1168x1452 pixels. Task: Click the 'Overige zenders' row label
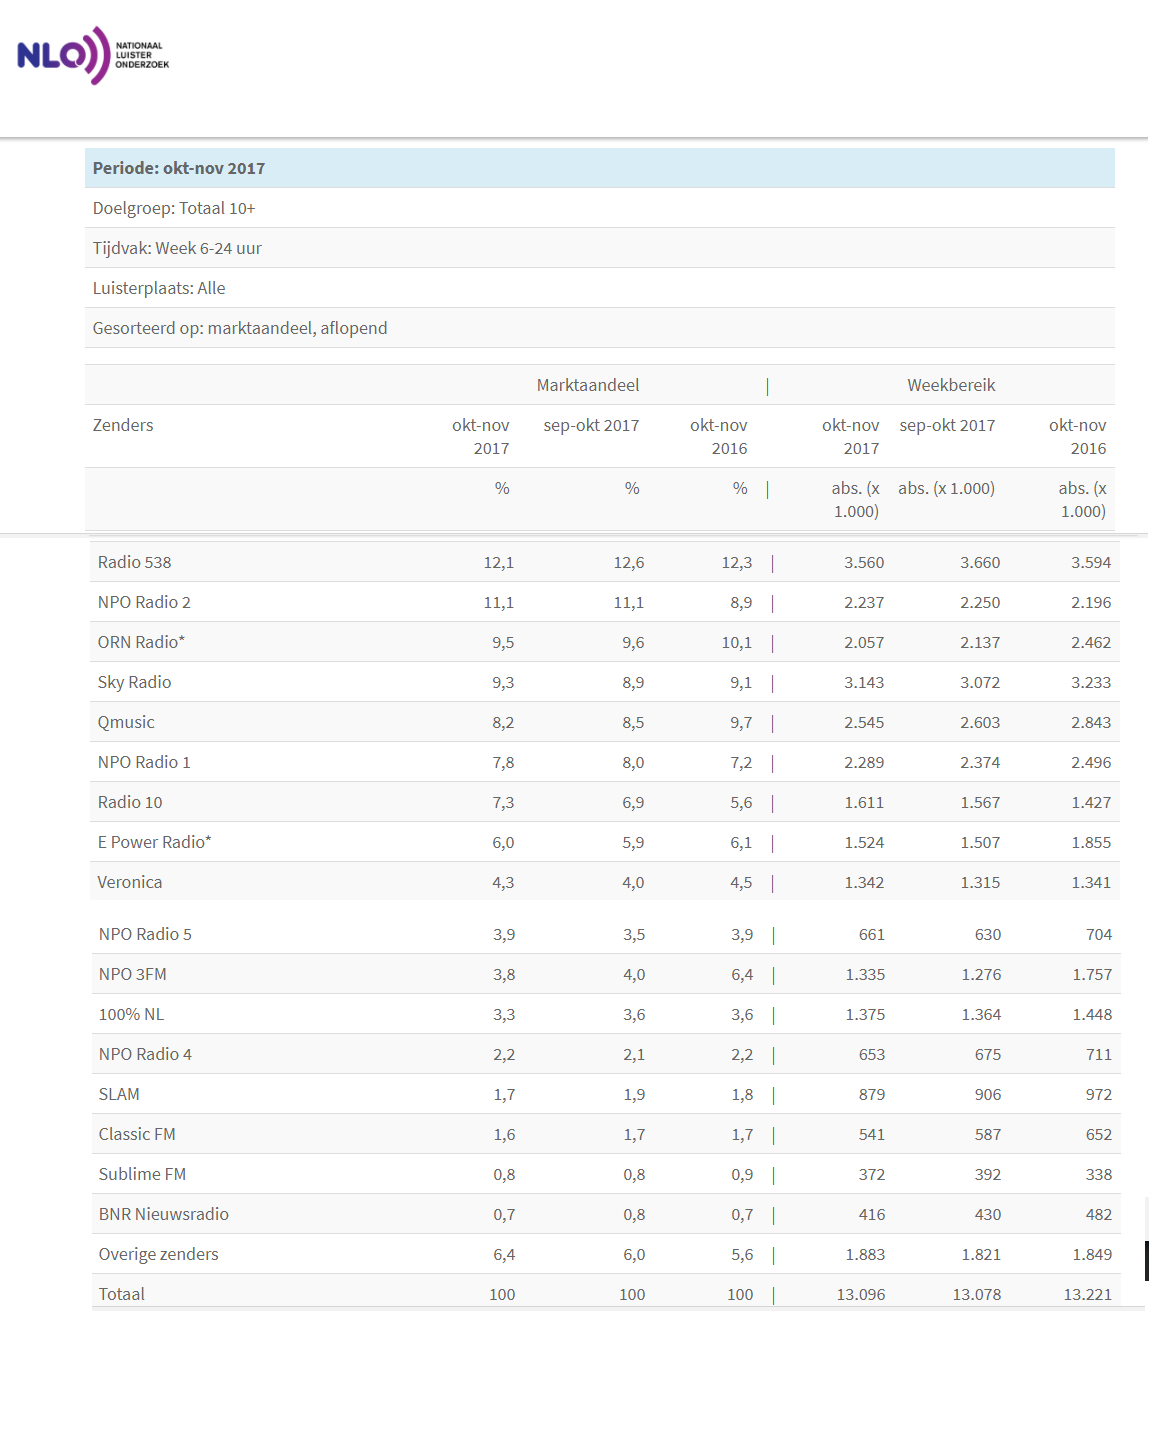point(158,1254)
